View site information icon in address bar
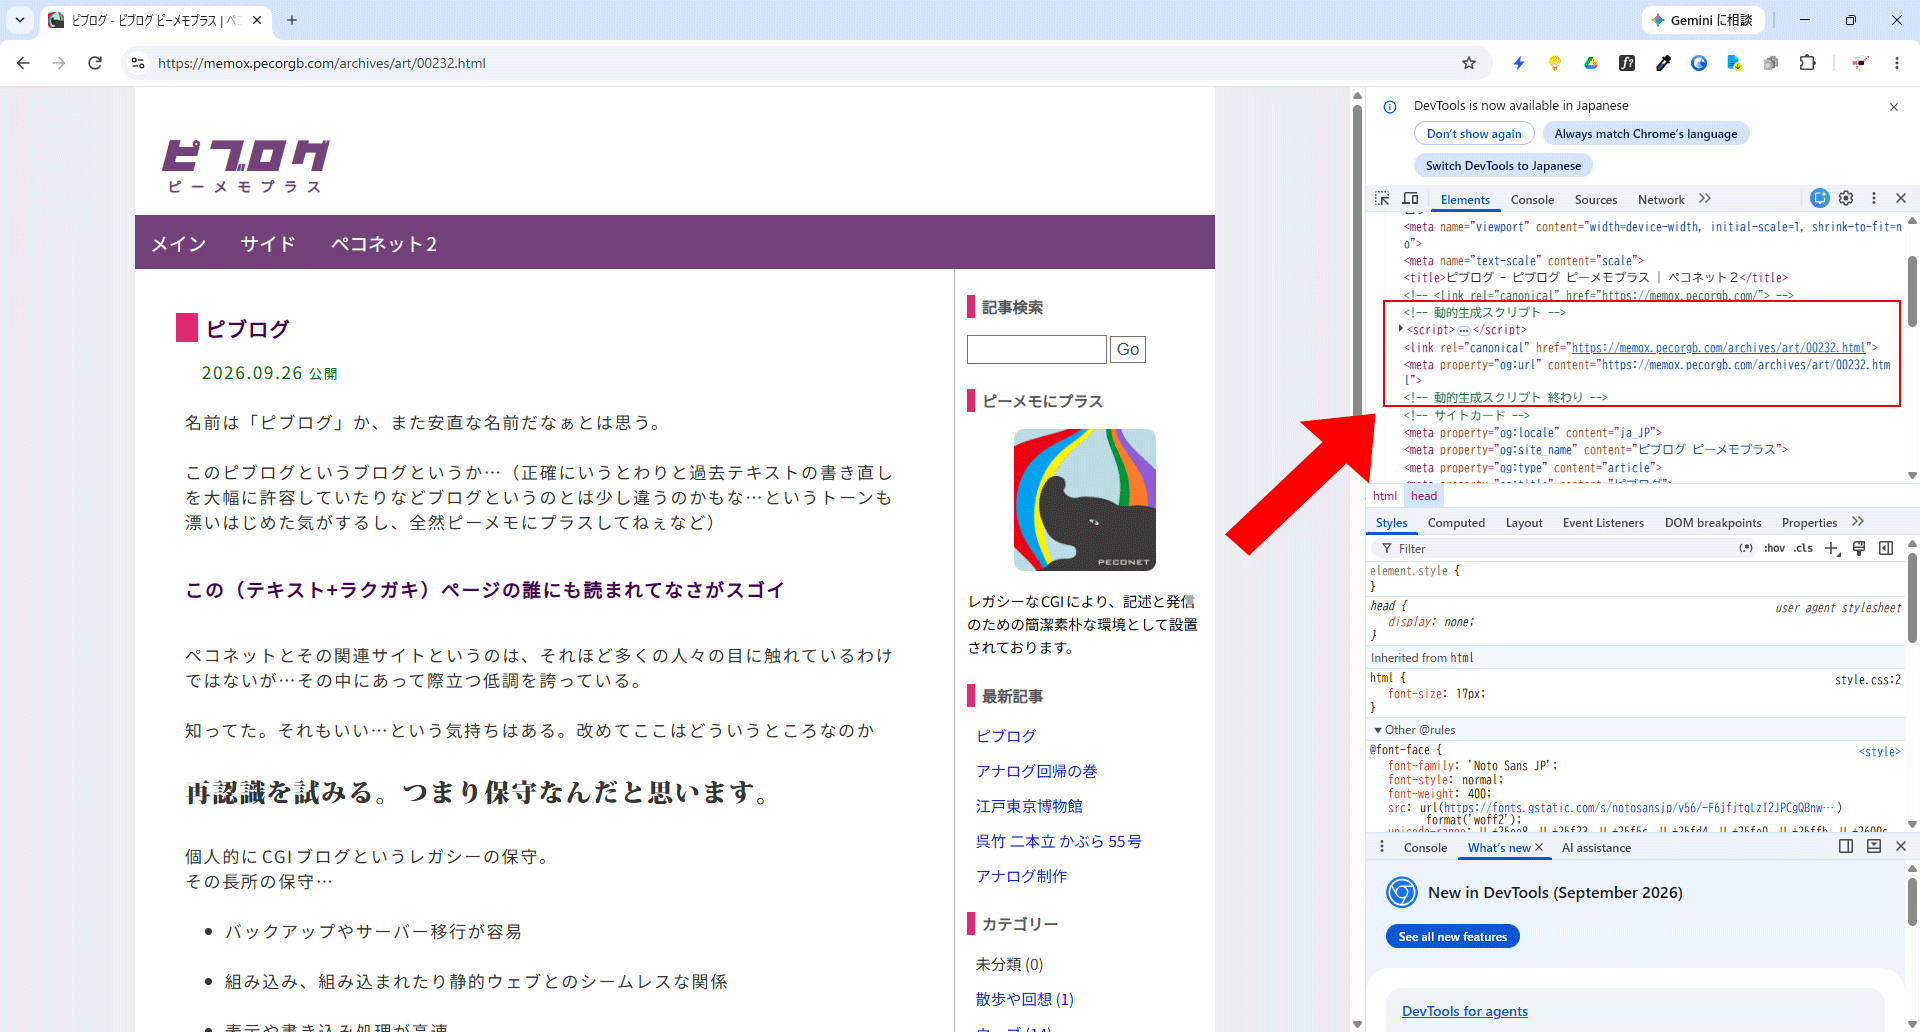Viewport: 1920px width, 1032px height. pos(138,63)
